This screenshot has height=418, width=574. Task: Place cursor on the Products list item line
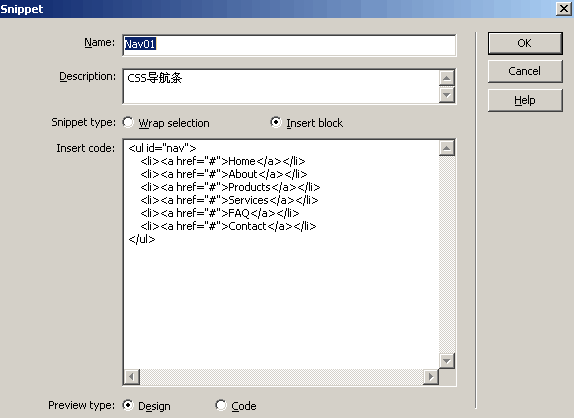click(x=230, y=187)
